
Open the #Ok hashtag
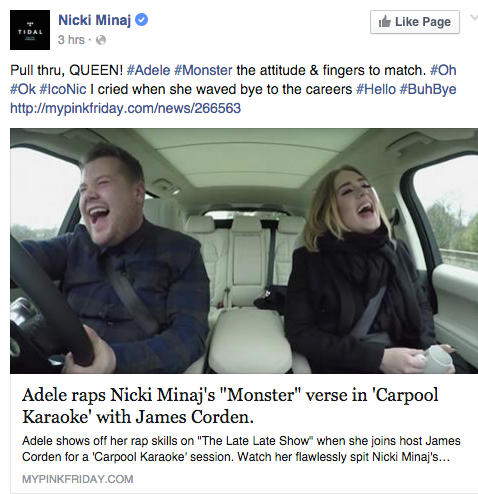coord(23,89)
